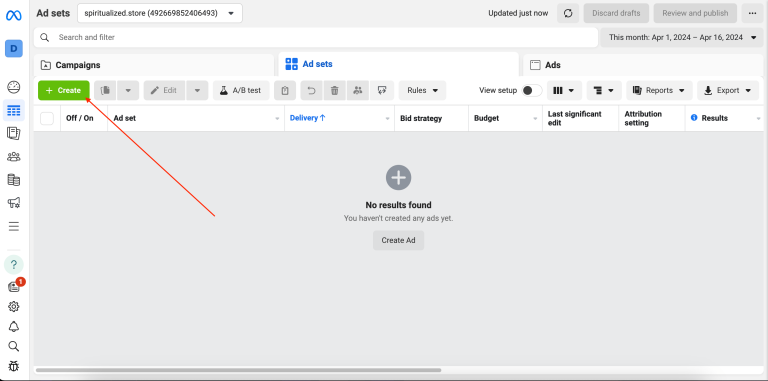Click the Search magnifier in sidebar
The image size is (768, 381).
14,346
